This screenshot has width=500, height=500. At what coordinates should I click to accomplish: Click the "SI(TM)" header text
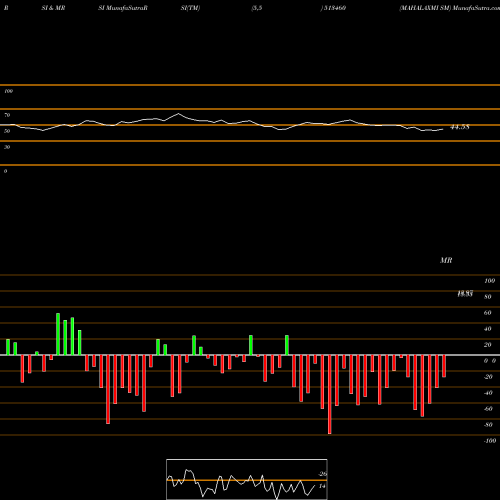pos(190,8)
